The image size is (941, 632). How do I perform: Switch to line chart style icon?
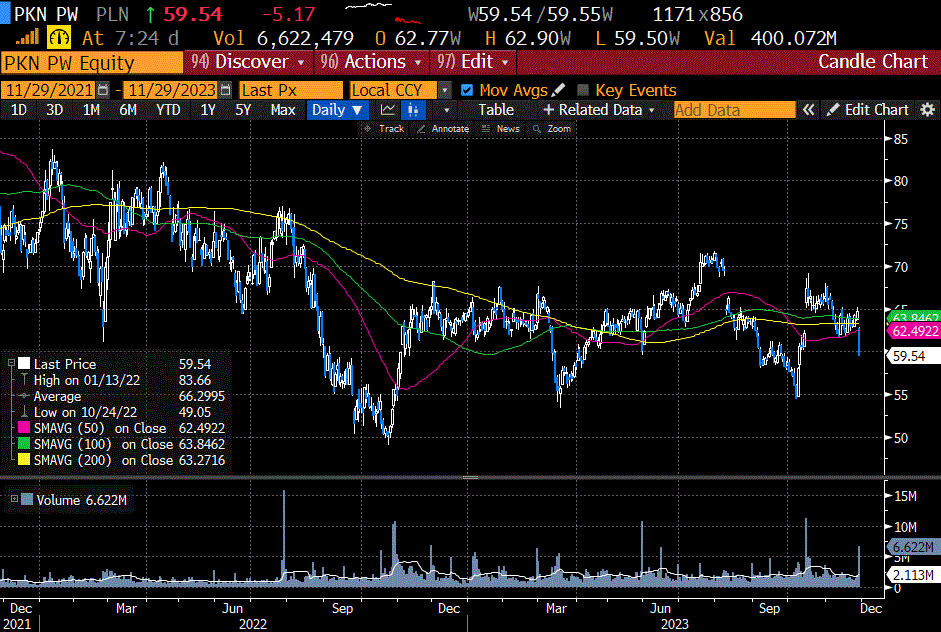pyautogui.click(x=388, y=110)
